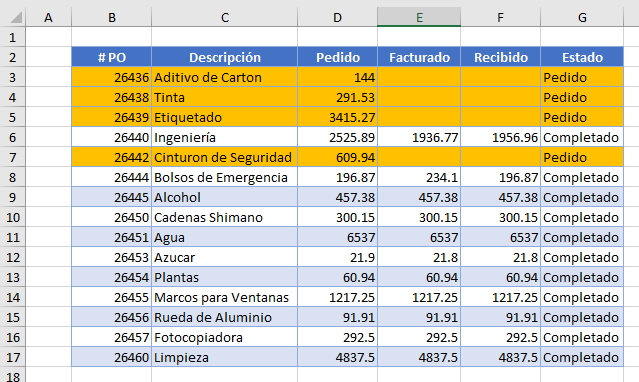Screen dimensions: 639x382
Task: Select 'Bolsos de Emergencia' cell
Action: click(225, 177)
